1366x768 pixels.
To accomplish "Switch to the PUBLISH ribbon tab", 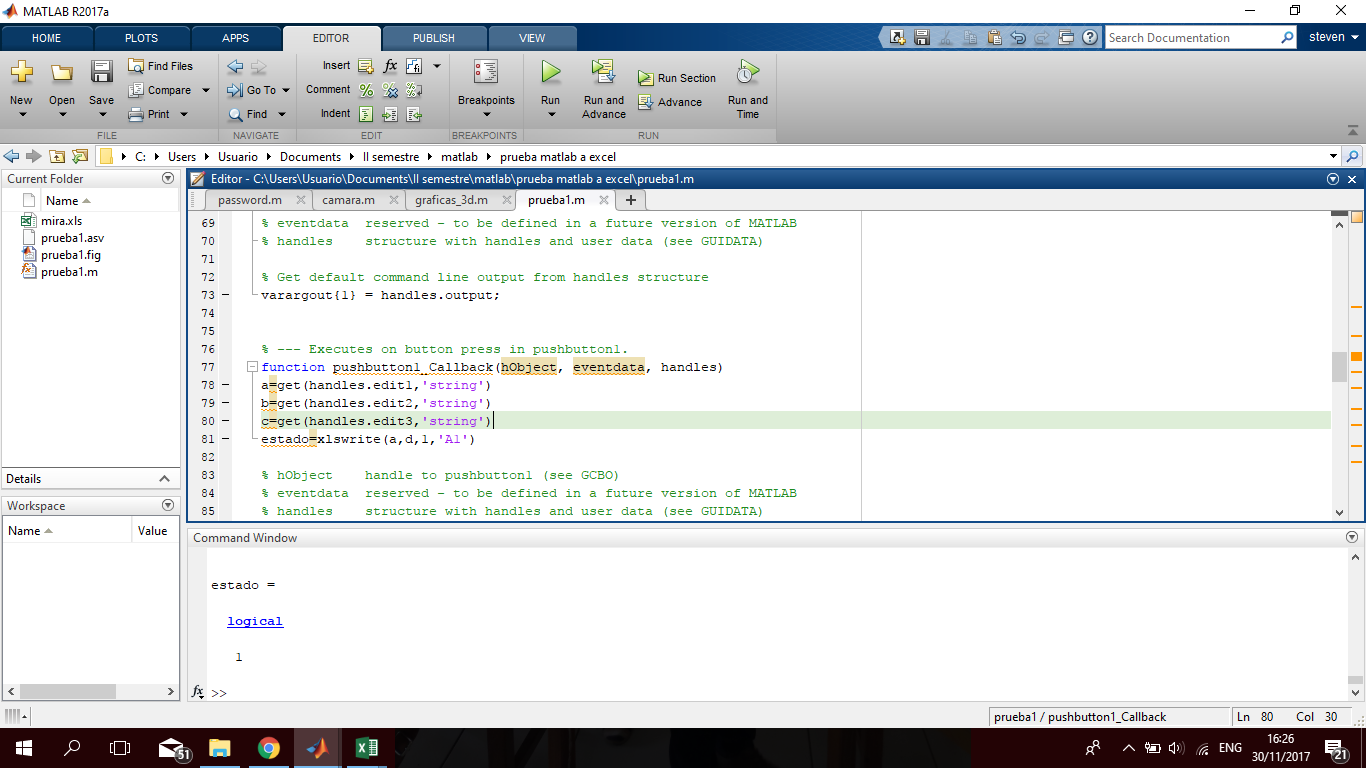I will [x=433, y=38].
